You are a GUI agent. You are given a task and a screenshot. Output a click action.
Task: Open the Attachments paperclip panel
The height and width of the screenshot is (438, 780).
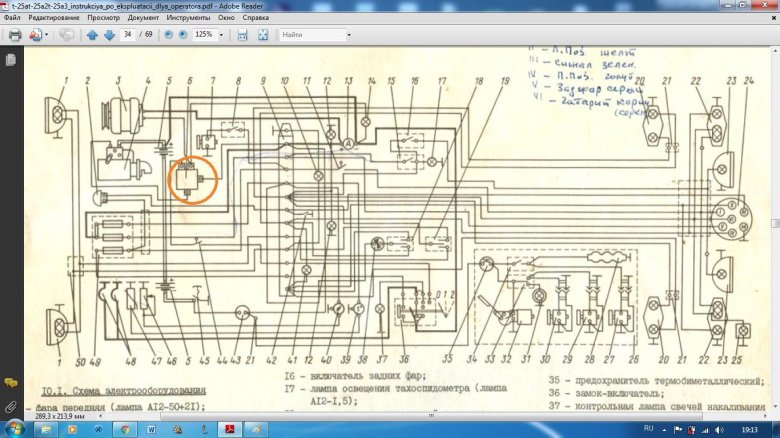[10, 407]
